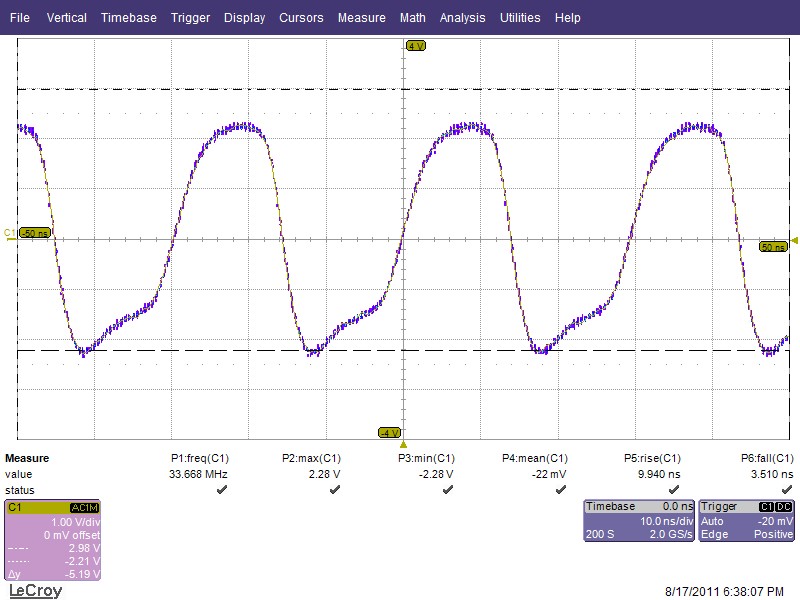Click the P3:min(C1) measurement label
Screen dimensions: 800x600
click(426, 458)
